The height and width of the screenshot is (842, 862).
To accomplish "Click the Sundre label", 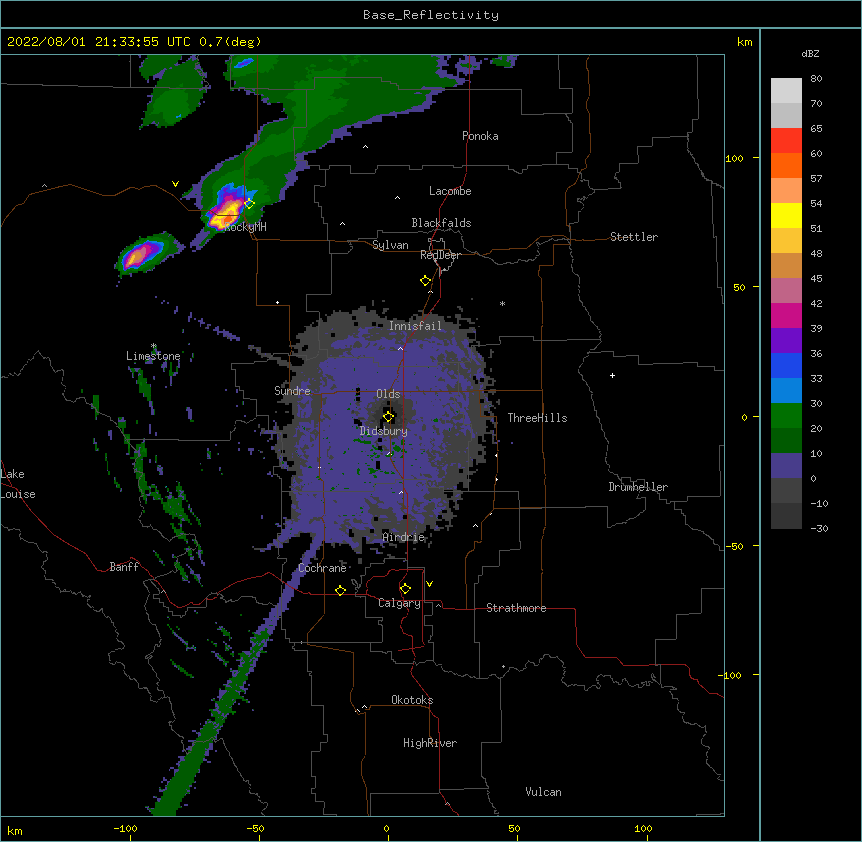I will [x=292, y=391].
